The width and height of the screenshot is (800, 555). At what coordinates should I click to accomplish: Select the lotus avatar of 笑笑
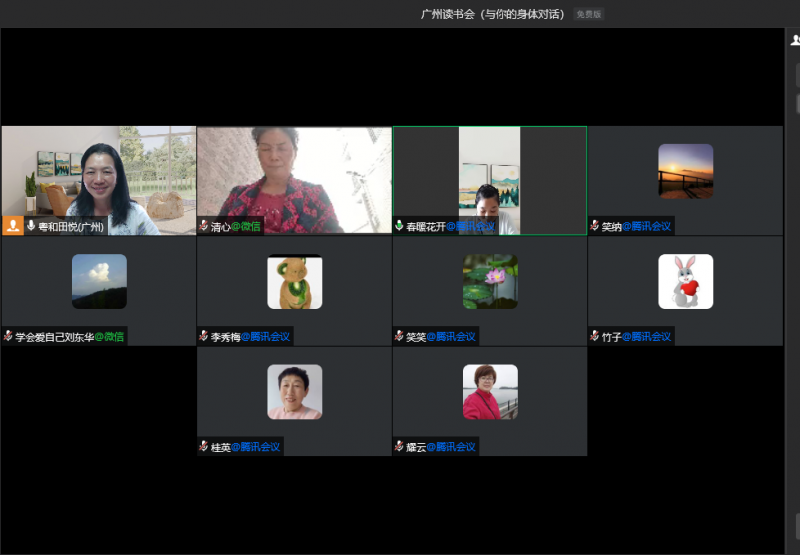pos(490,282)
